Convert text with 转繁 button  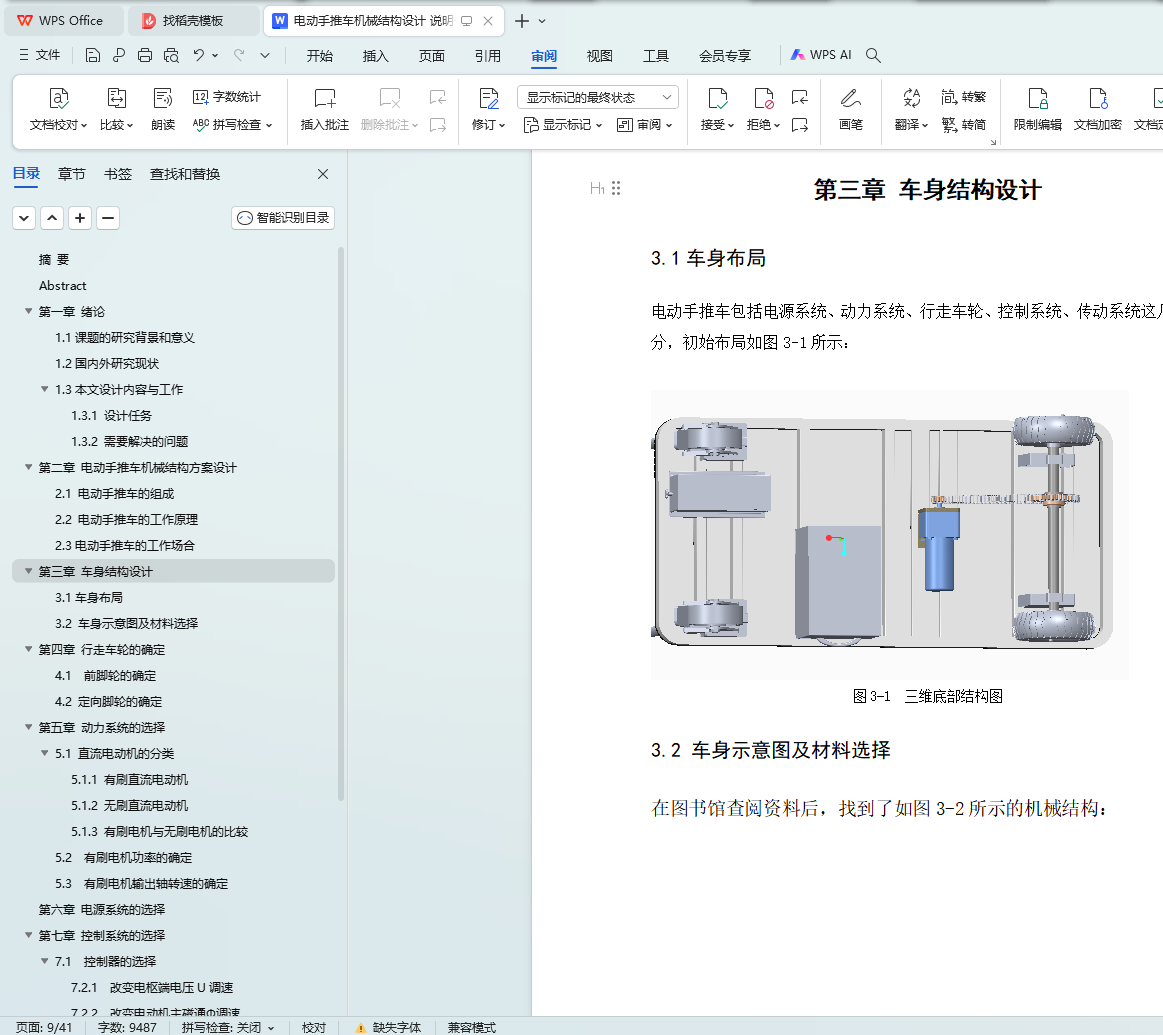[x=963, y=96]
